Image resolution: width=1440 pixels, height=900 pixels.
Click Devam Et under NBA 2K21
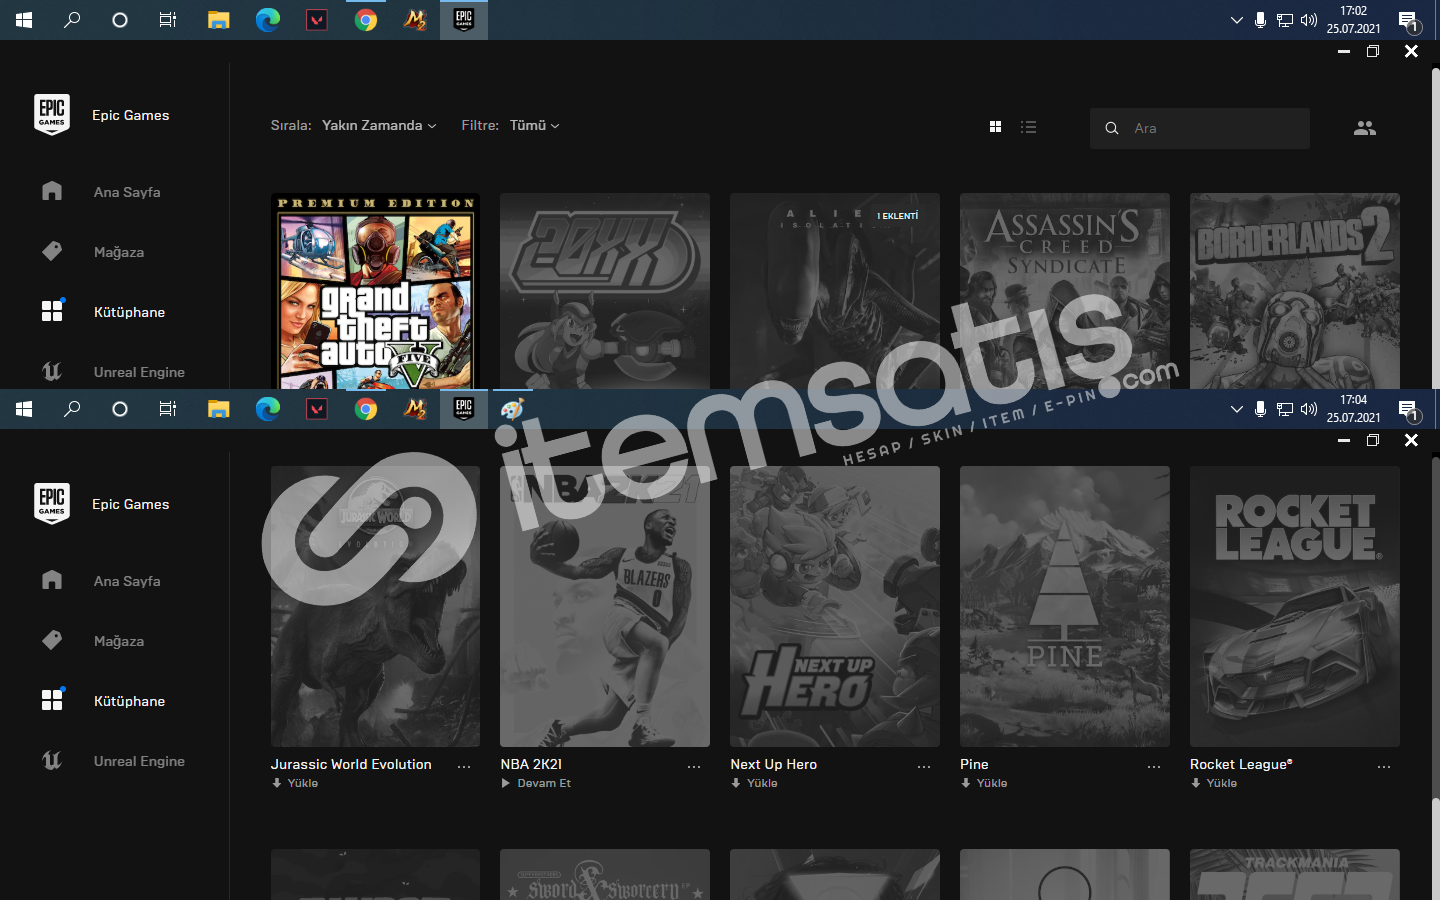coord(536,783)
